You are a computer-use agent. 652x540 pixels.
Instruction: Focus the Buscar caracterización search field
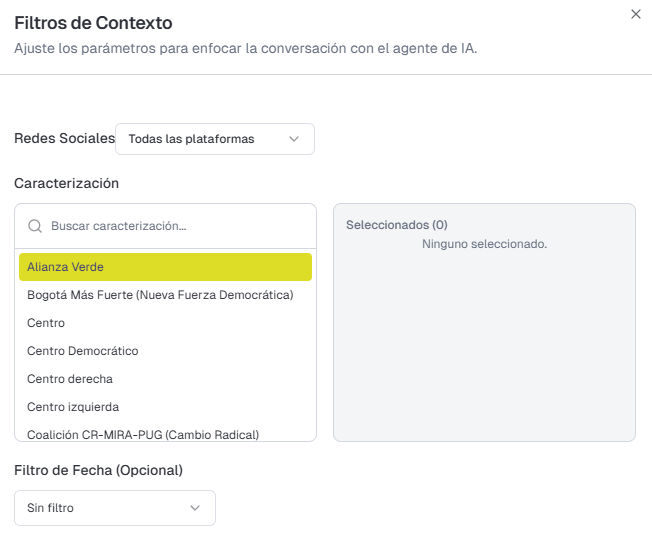tap(175, 226)
